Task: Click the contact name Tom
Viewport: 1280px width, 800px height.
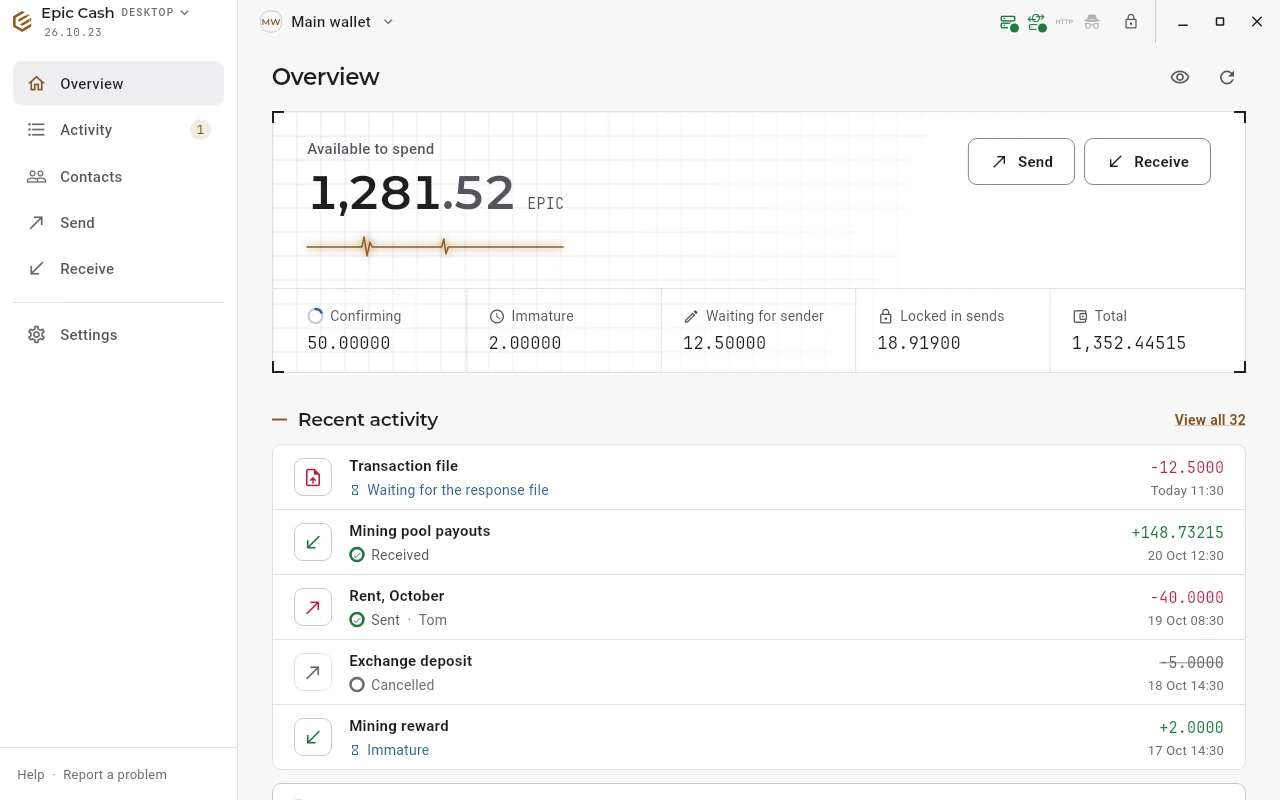Action: [433, 620]
